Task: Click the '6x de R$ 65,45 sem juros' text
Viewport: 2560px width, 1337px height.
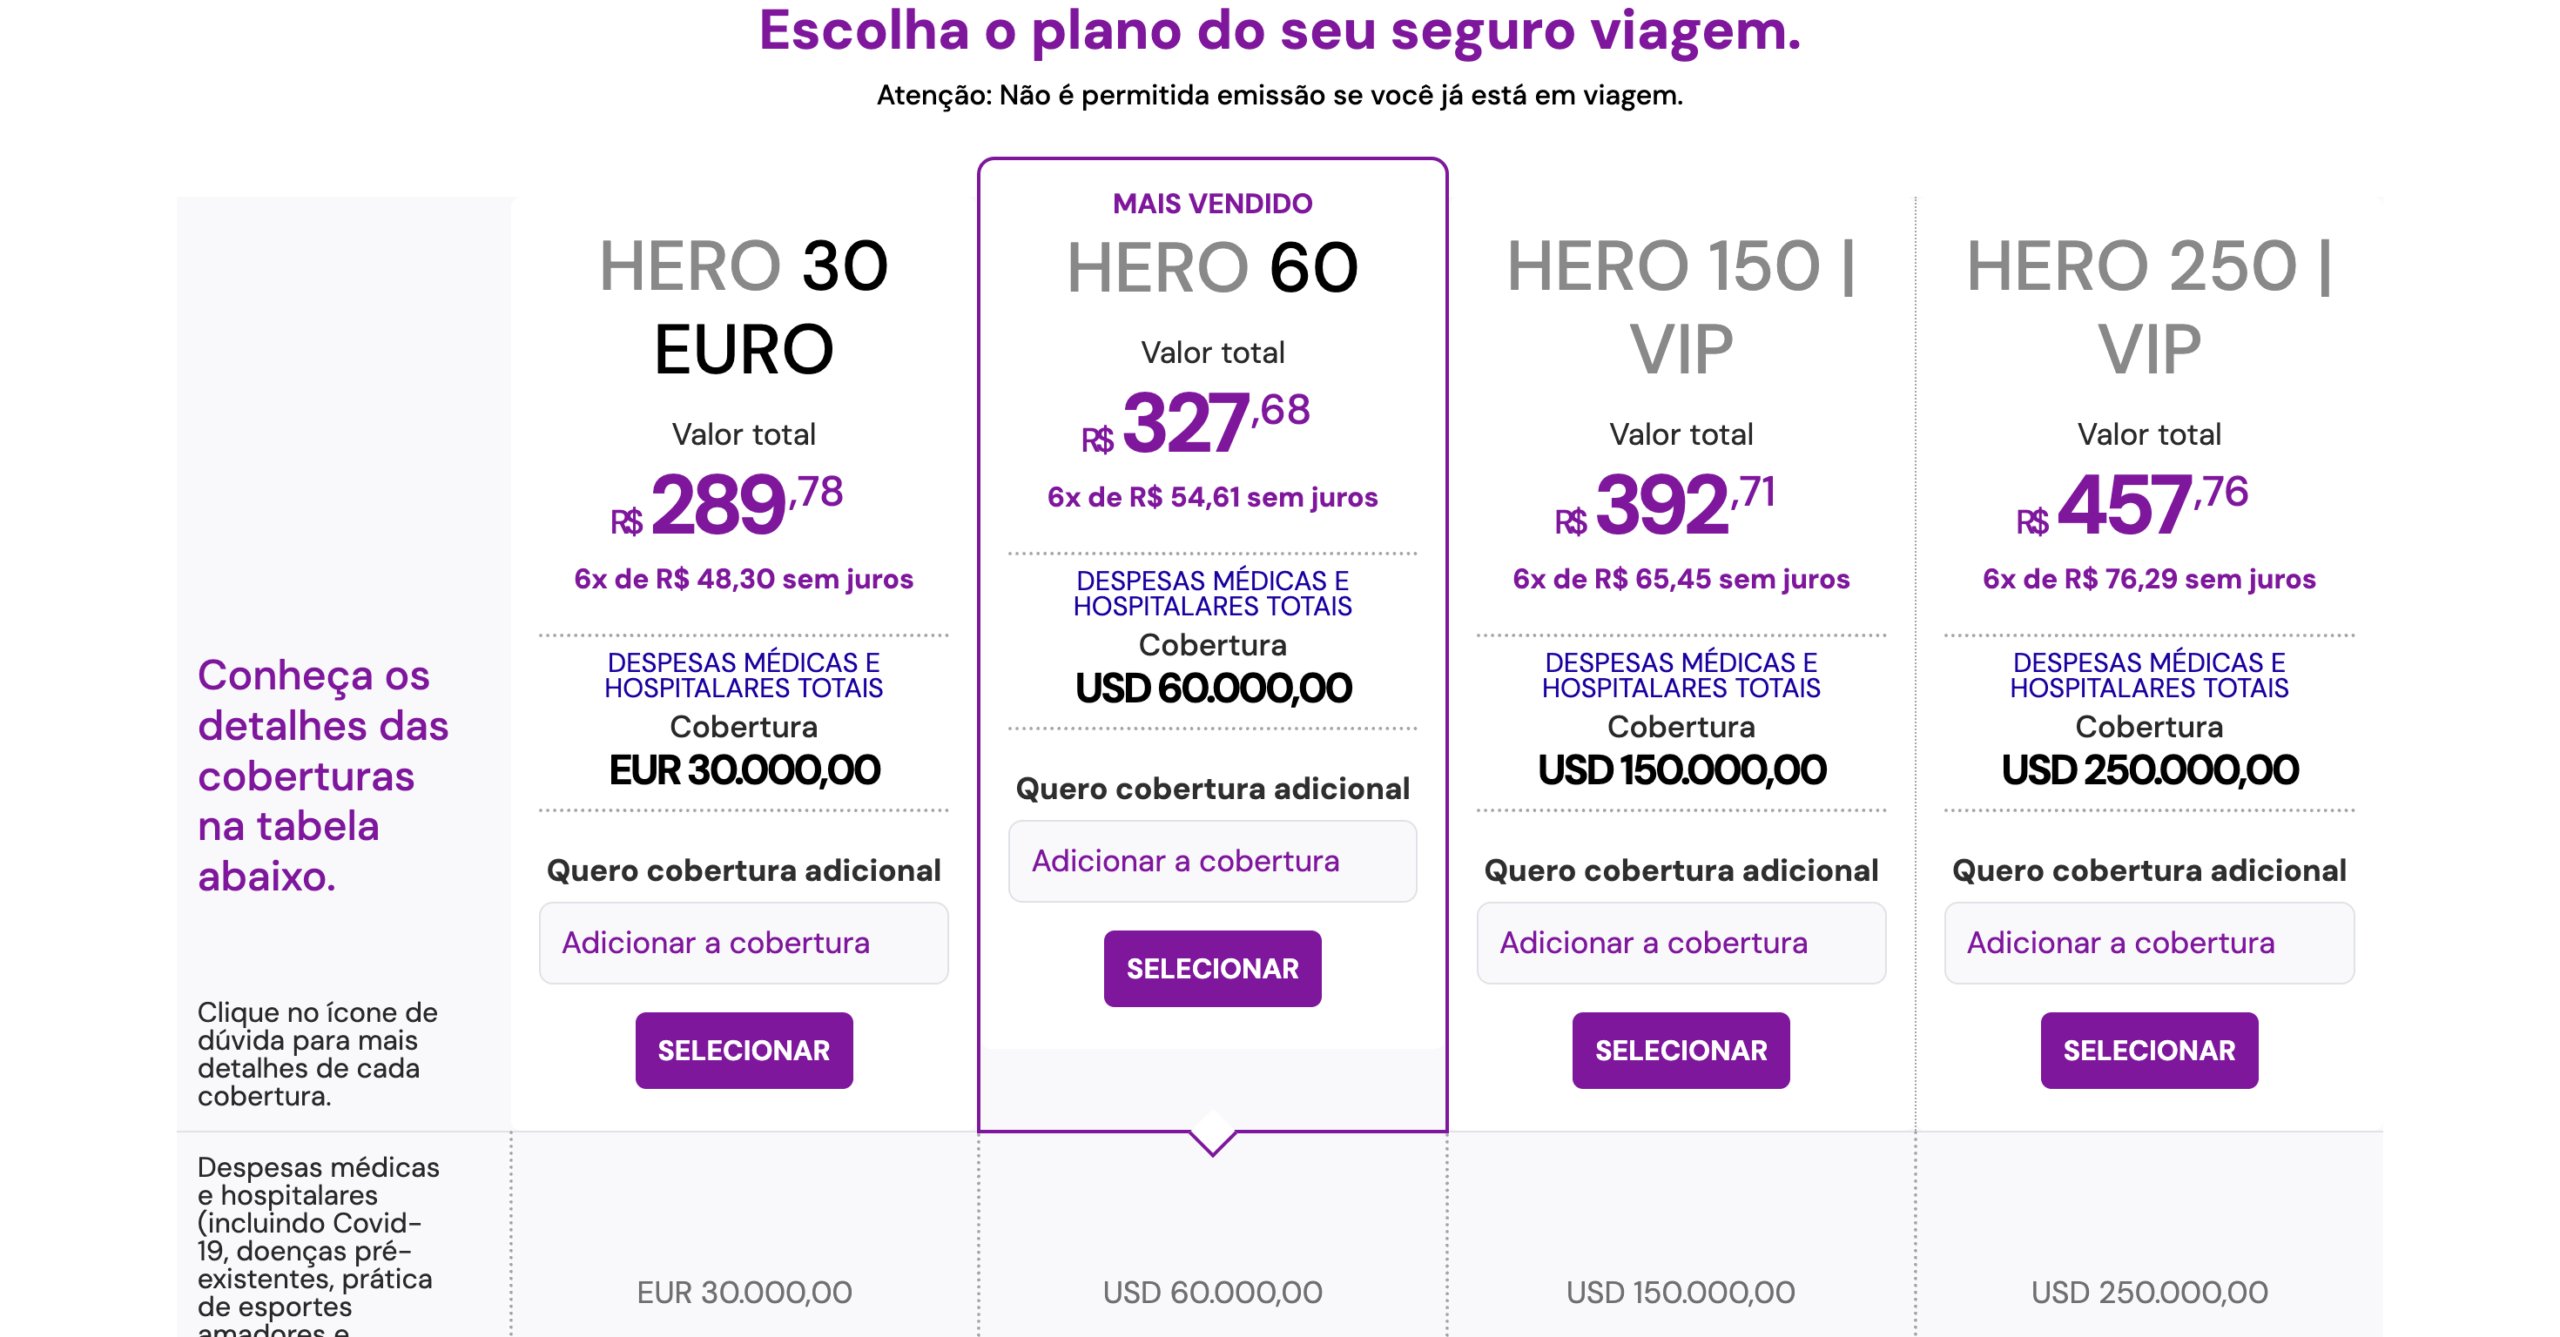Action: (1680, 579)
